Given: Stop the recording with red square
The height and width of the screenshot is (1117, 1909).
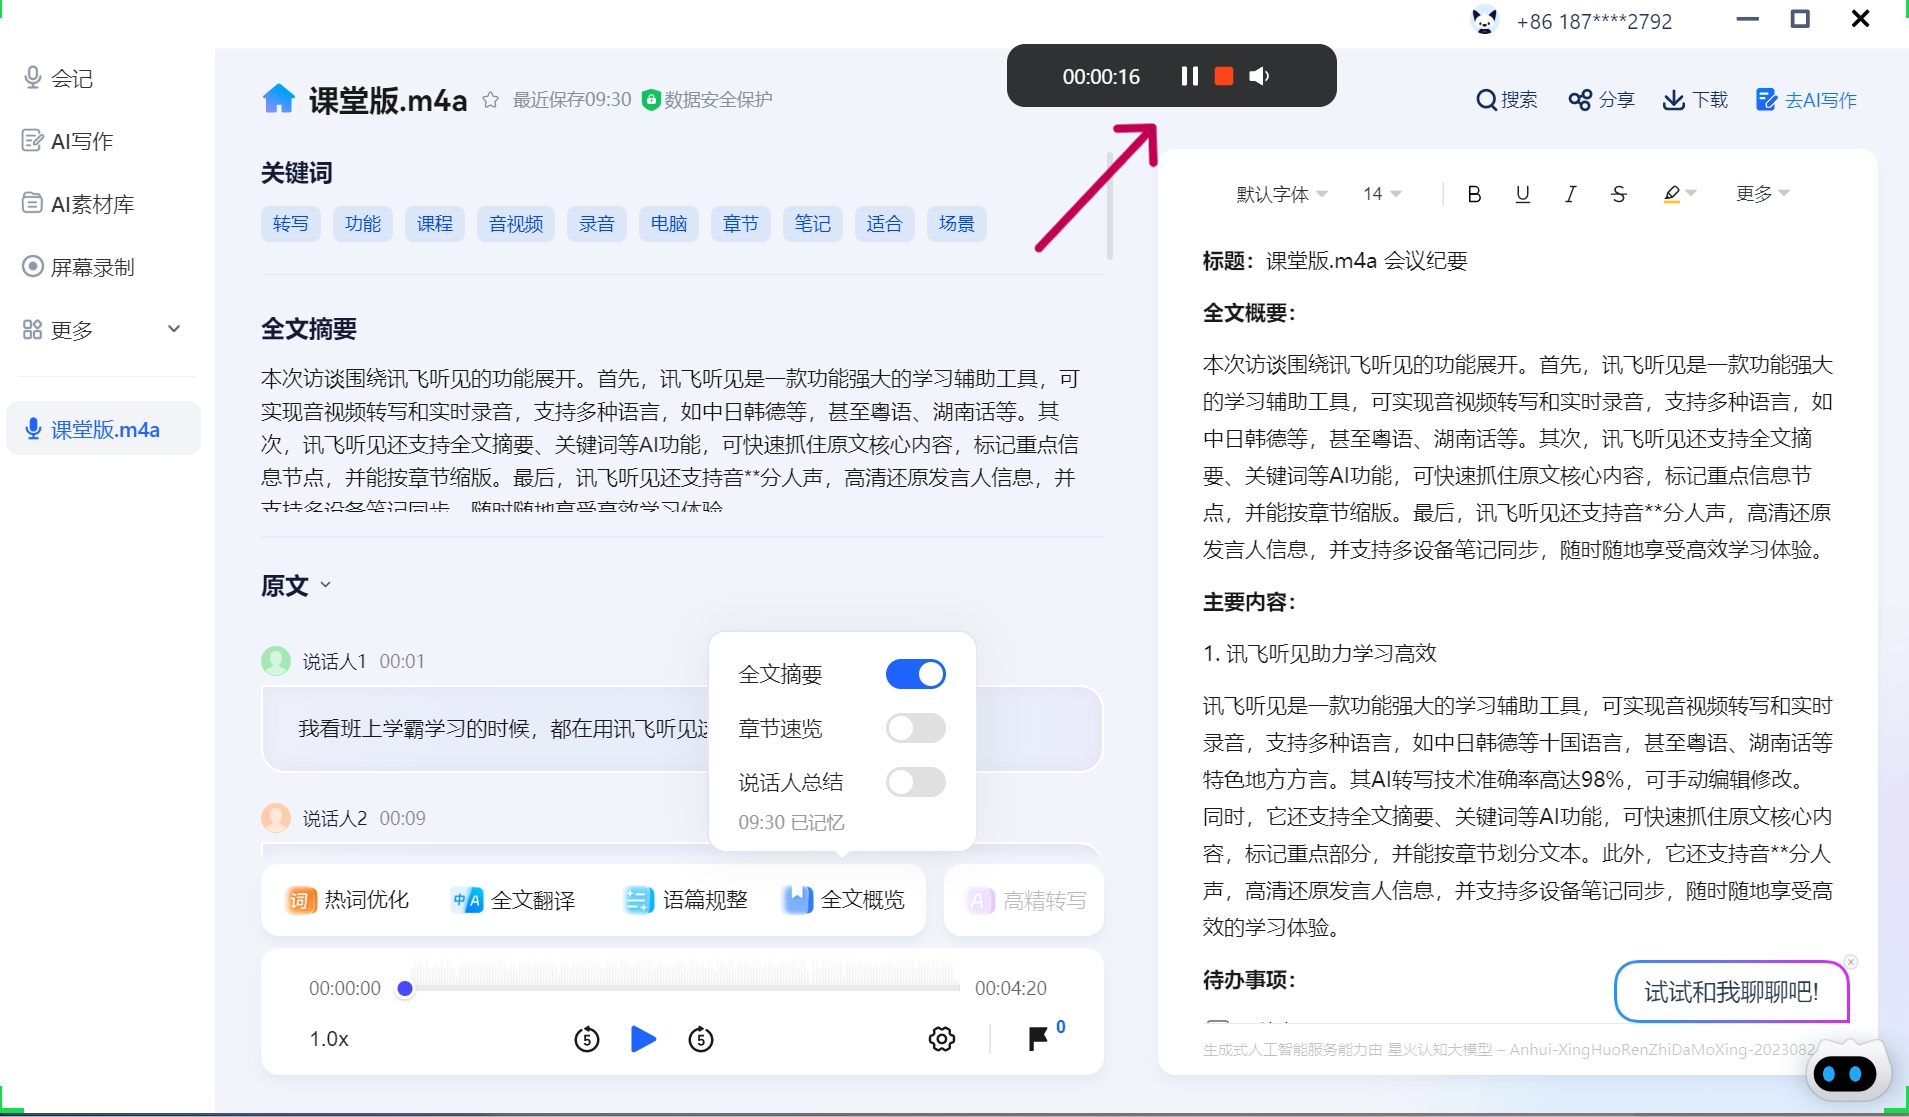Looking at the screenshot, I should (x=1223, y=76).
